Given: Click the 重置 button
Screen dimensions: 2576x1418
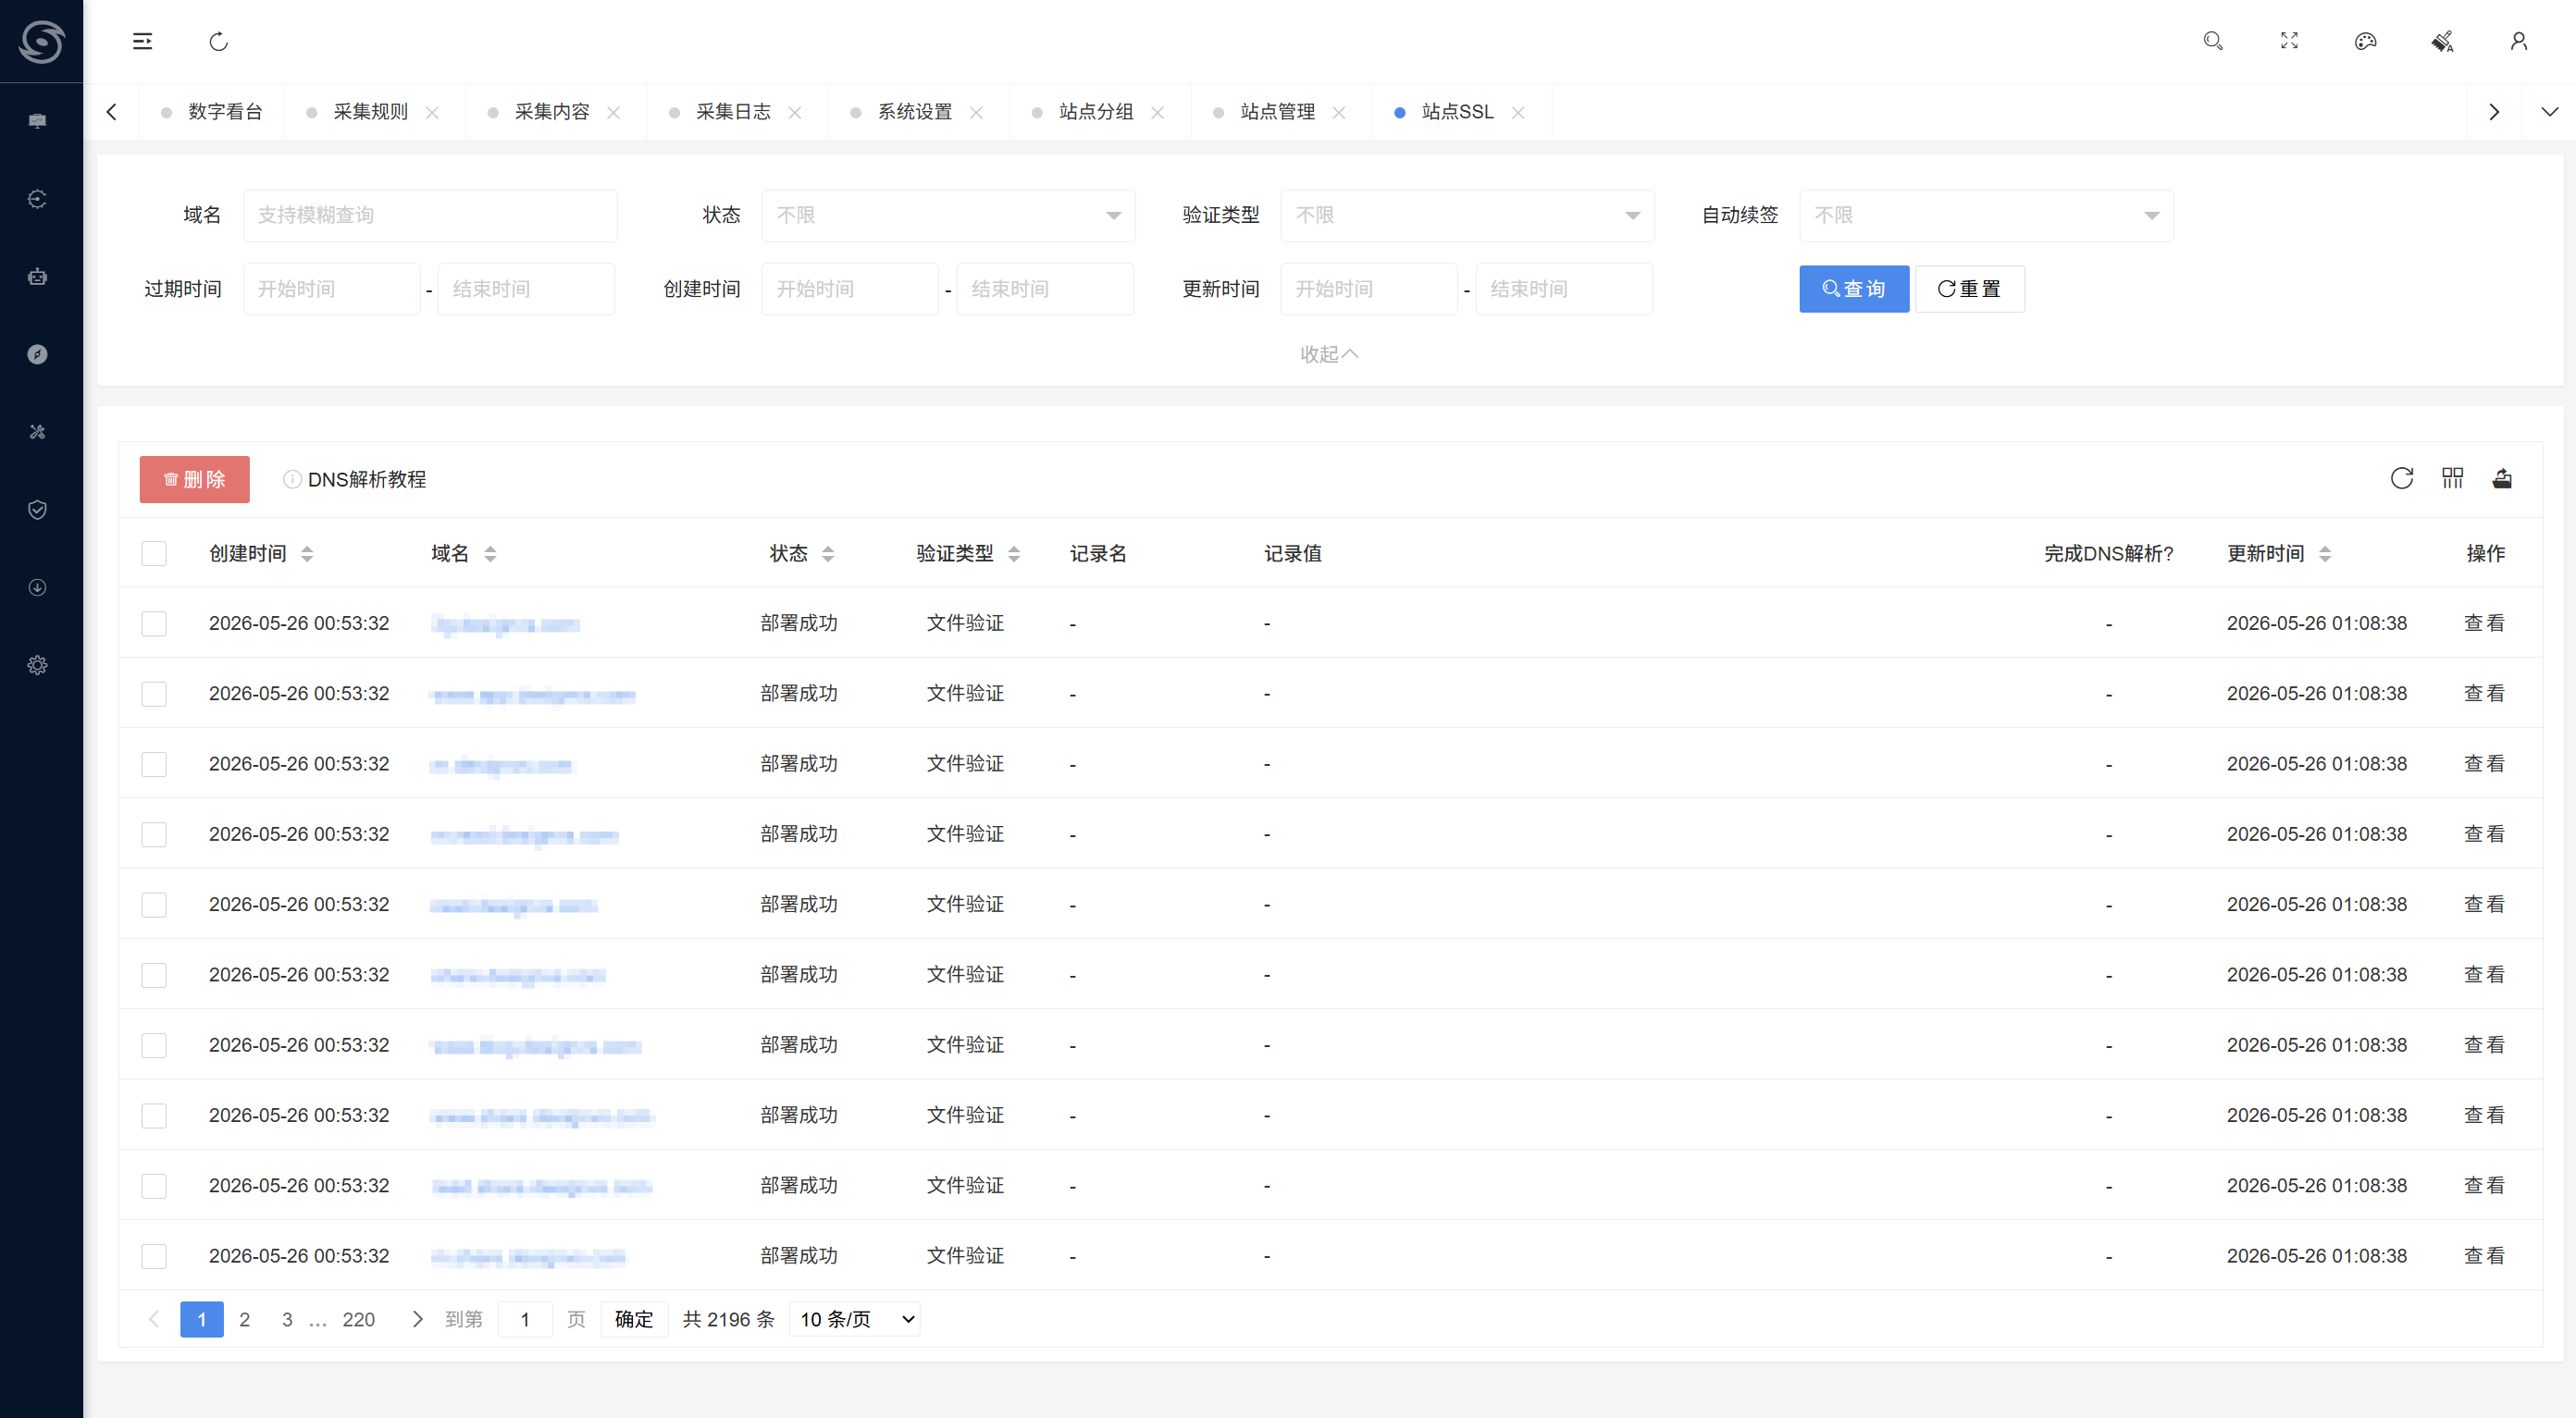Looking at the screenshot, I should [1970, 289].
